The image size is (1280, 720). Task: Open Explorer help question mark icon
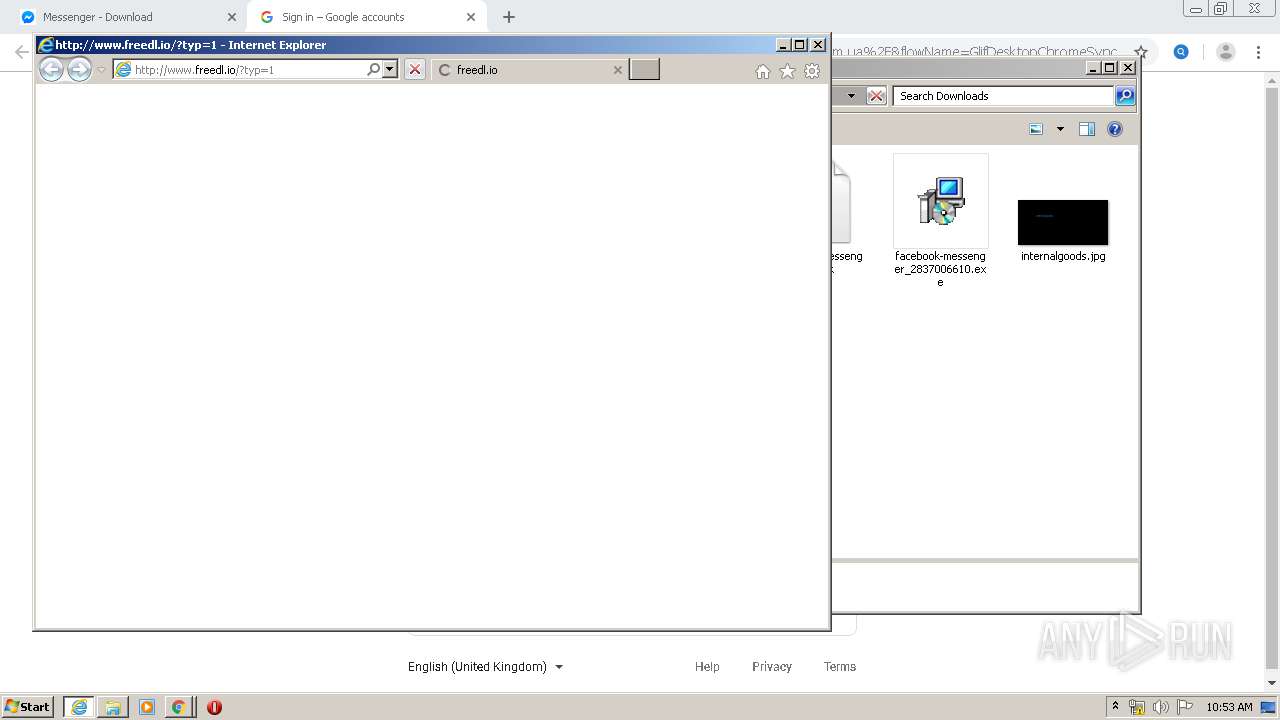tap(1115, 129)
